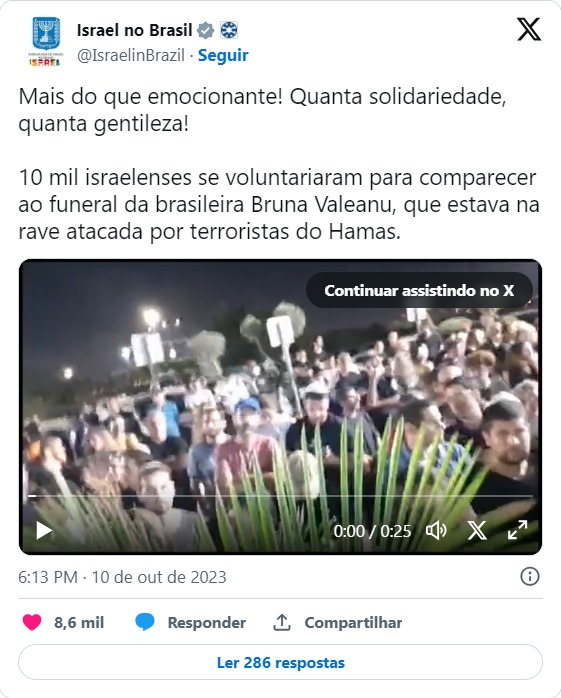
Task: Click the Israel no Brasil display name
Action: point(134,30)
